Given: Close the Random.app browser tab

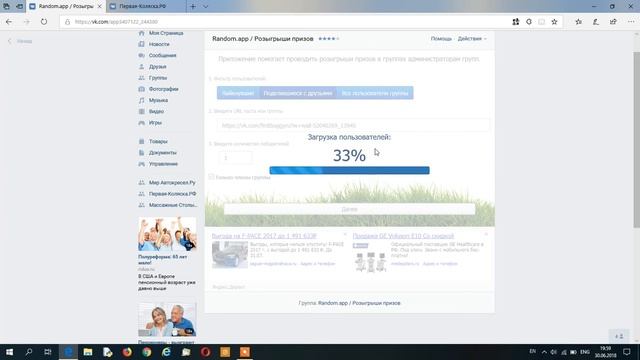Looking at the screenshot, I should (x=100, y=7).
